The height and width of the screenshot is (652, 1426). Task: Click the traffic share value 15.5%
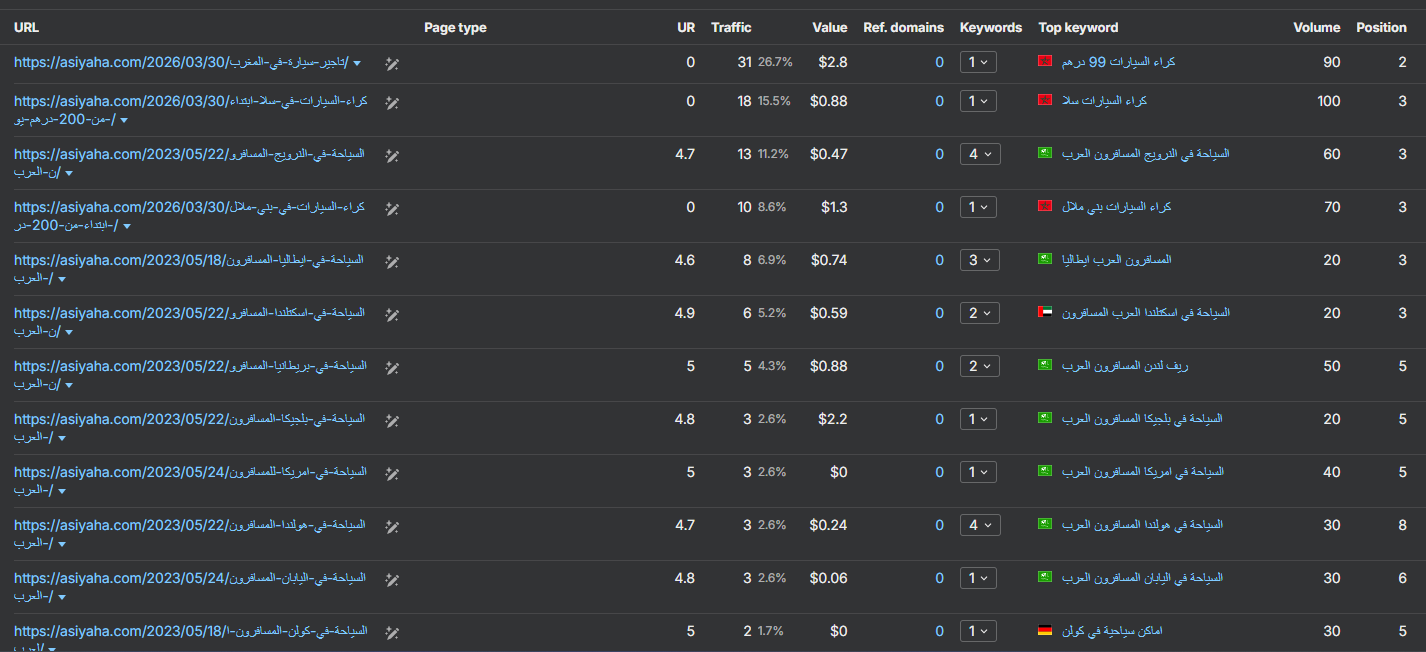pos(774,101)
